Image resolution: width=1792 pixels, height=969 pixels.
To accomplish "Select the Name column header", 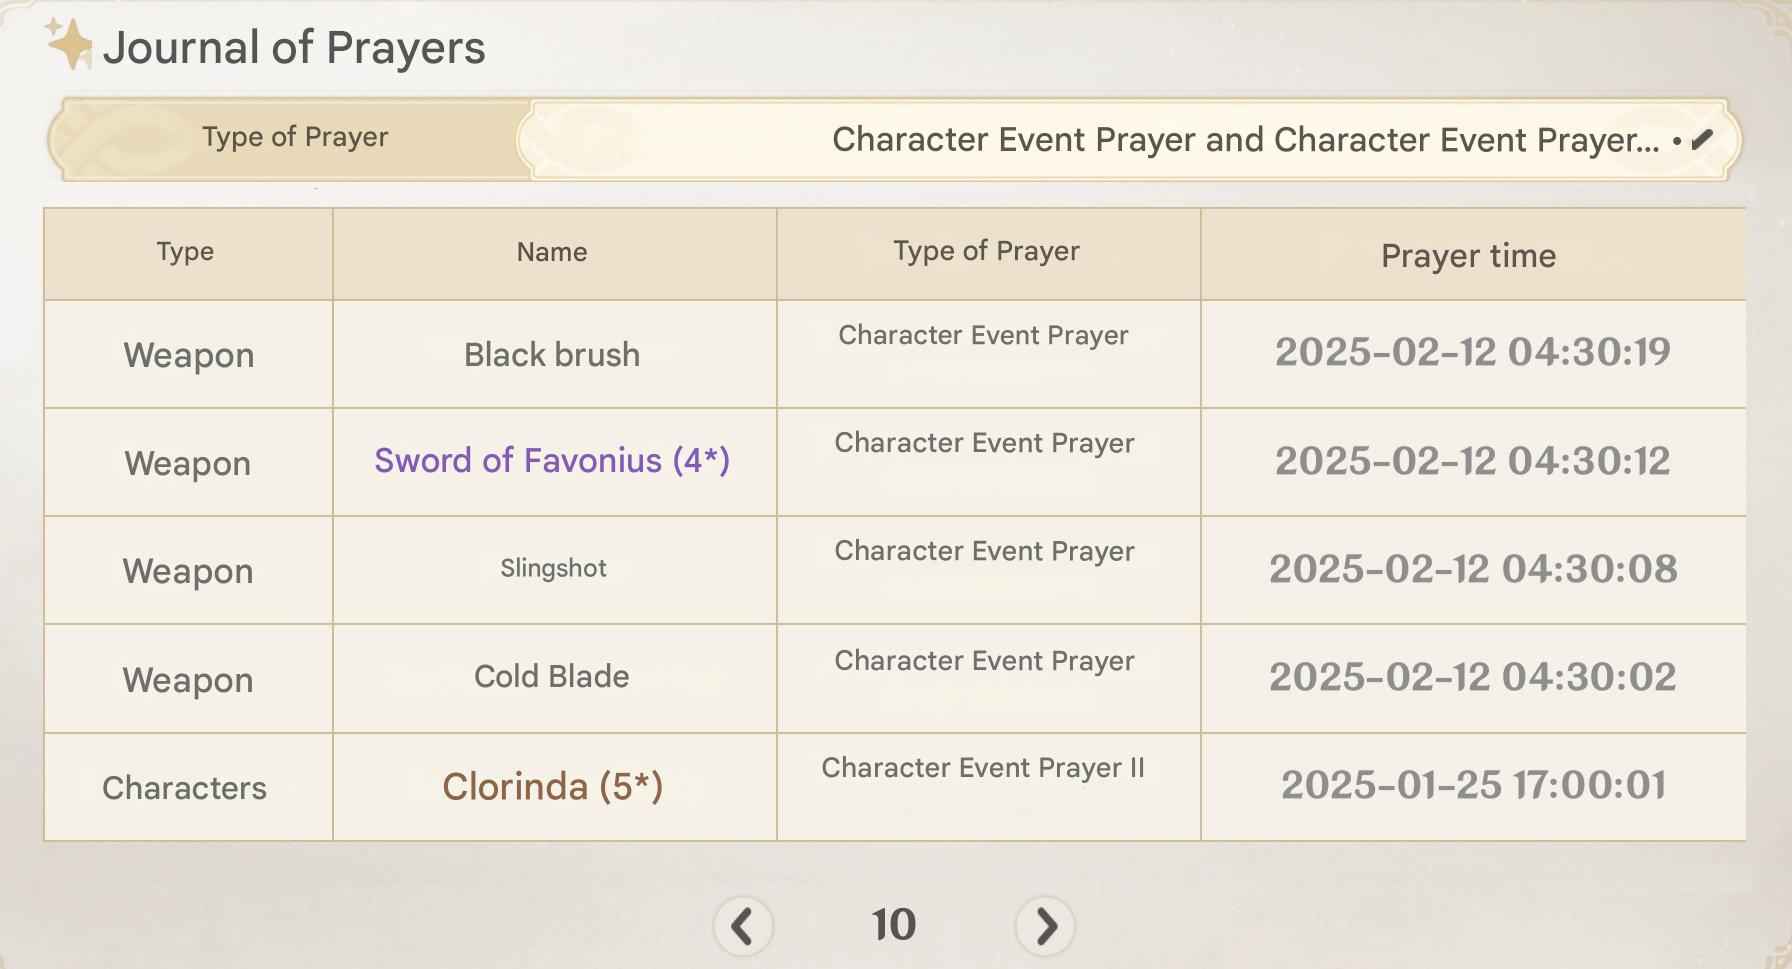I will (552, 252).
